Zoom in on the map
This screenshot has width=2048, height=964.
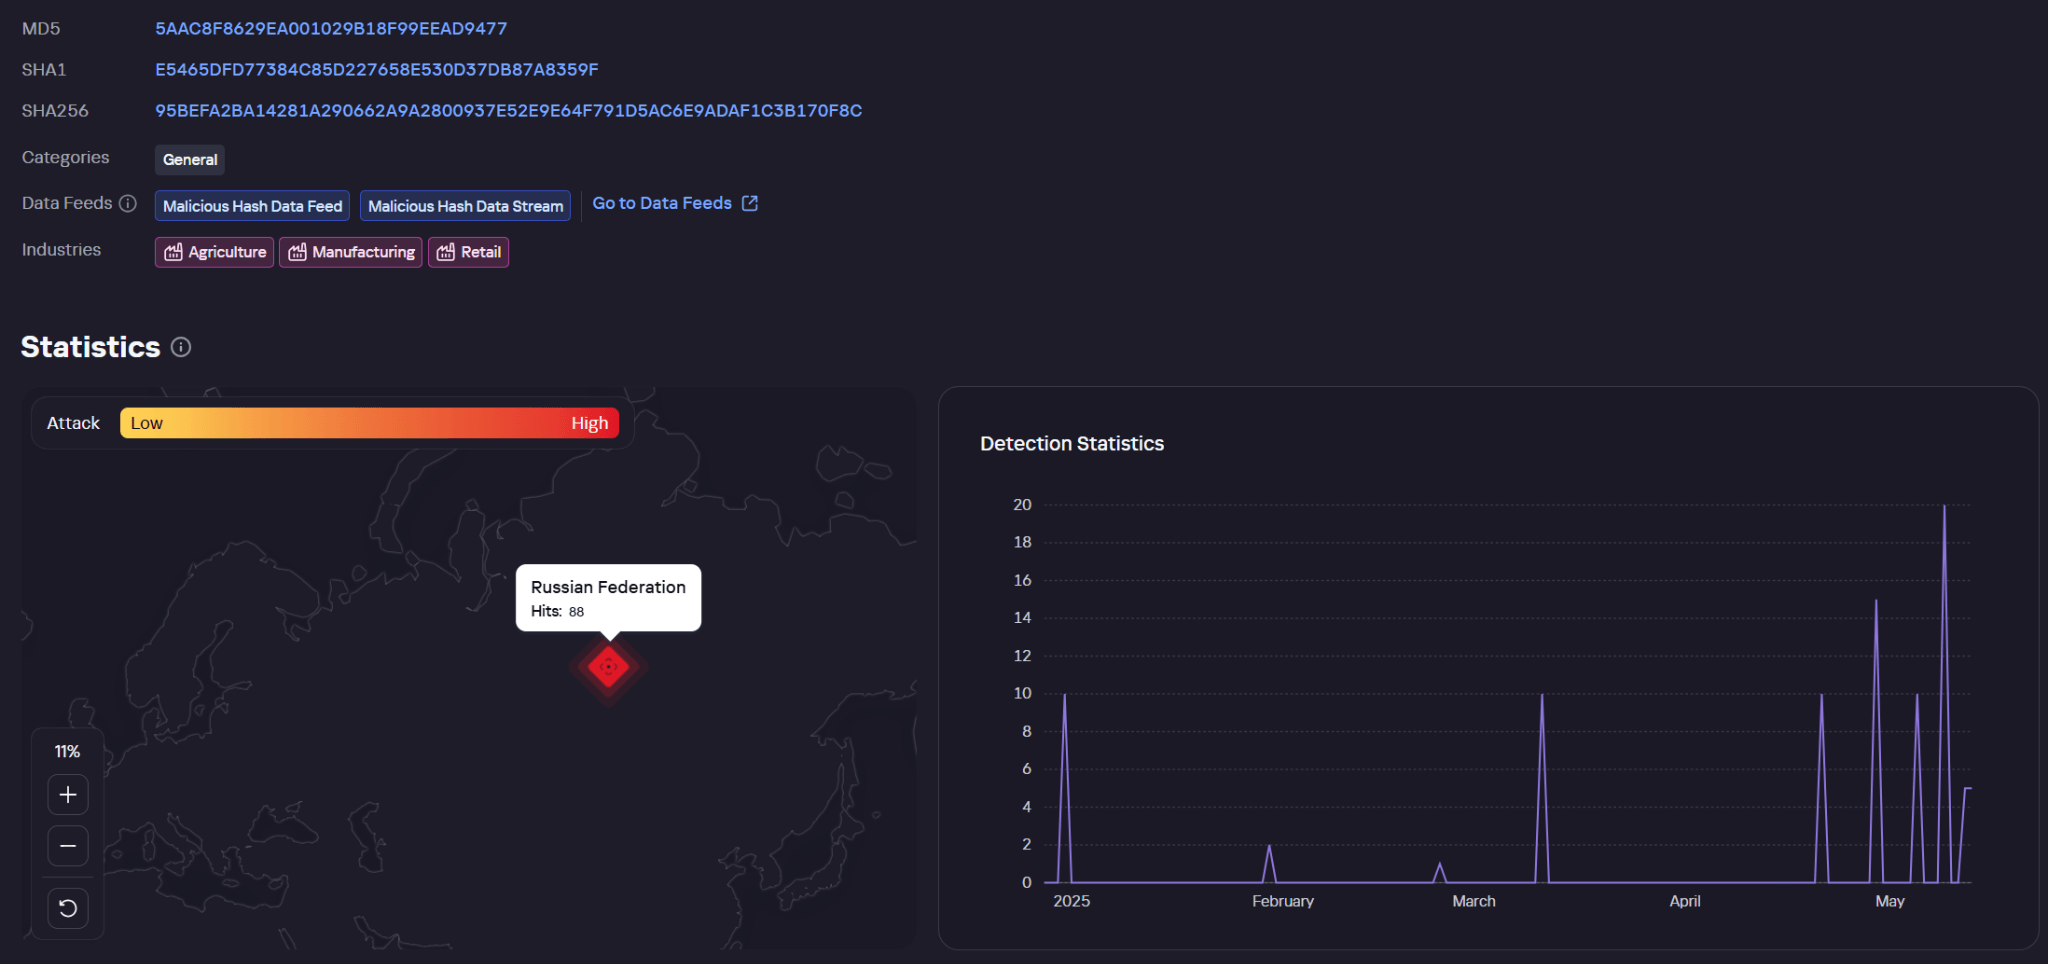click(68, 795)
